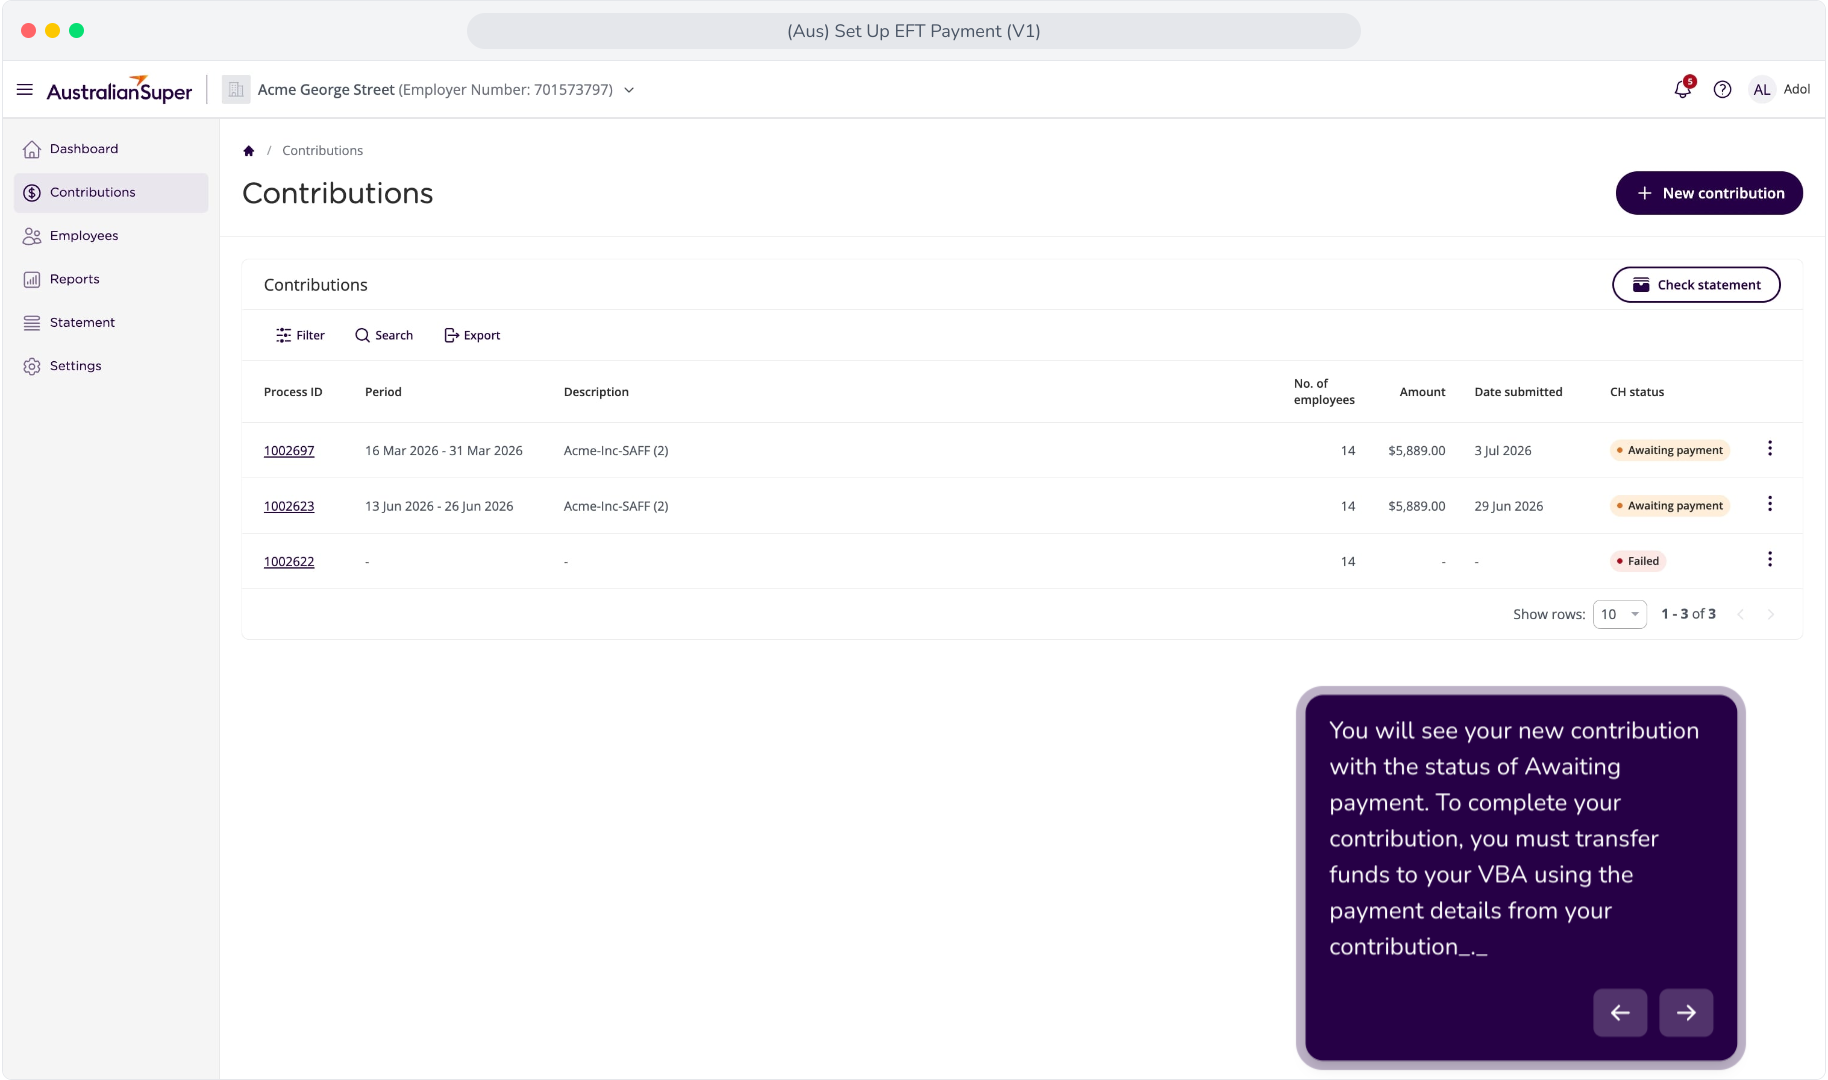Image resolution: width=1828 pixels, height=1080 pixels.
Task: Click the Period column header
Action: pyautogui.click(x=383, y=392)
